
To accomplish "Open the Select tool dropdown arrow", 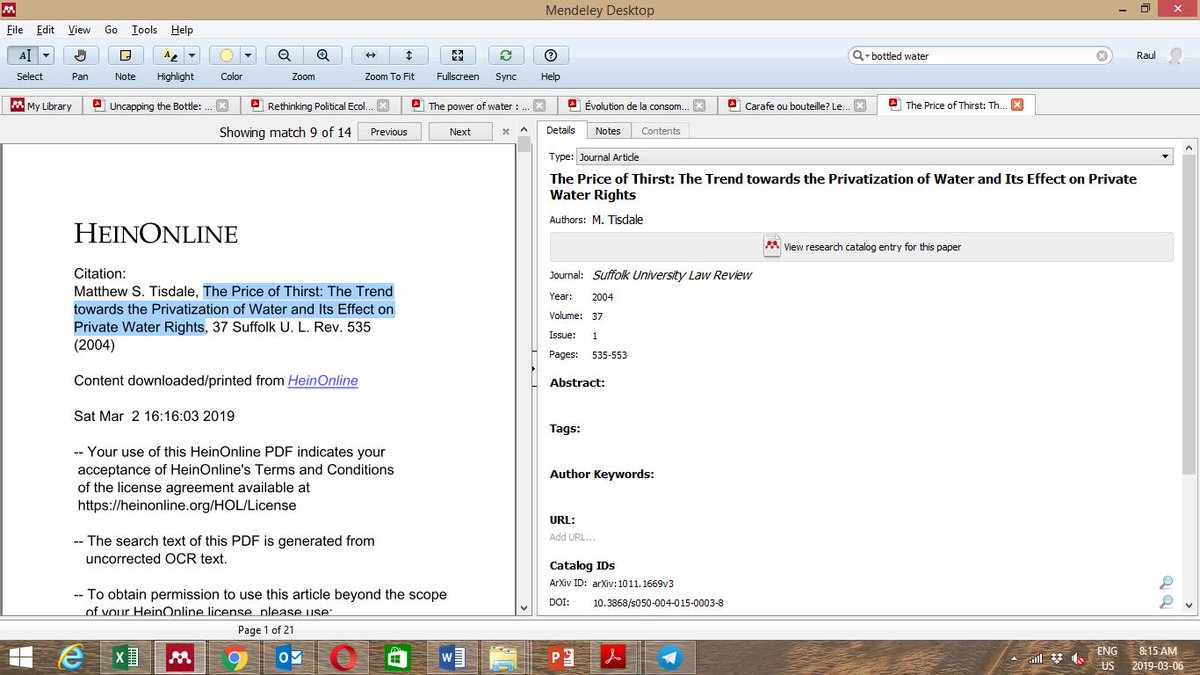I will coord(47,56).
